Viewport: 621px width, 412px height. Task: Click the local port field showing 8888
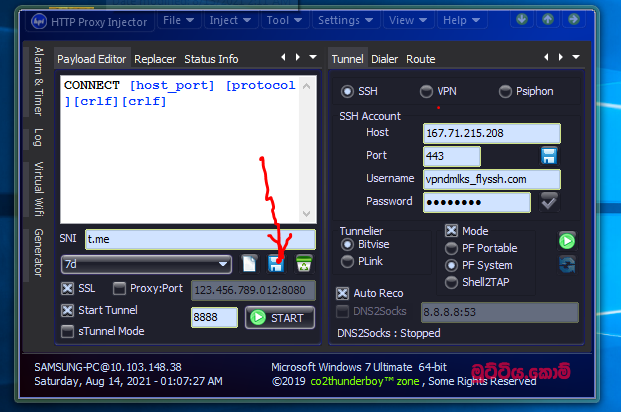[x=214, y=317]
